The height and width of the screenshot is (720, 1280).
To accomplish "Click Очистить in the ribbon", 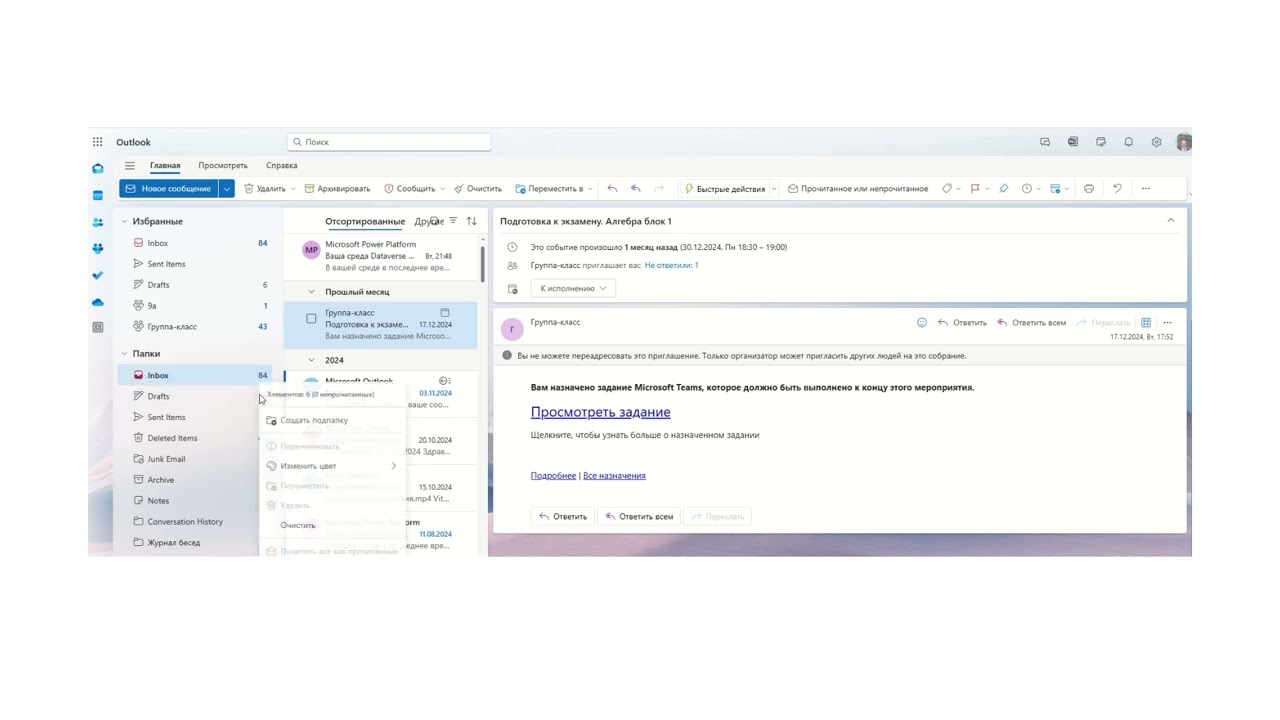I will (x=478, y=188).
